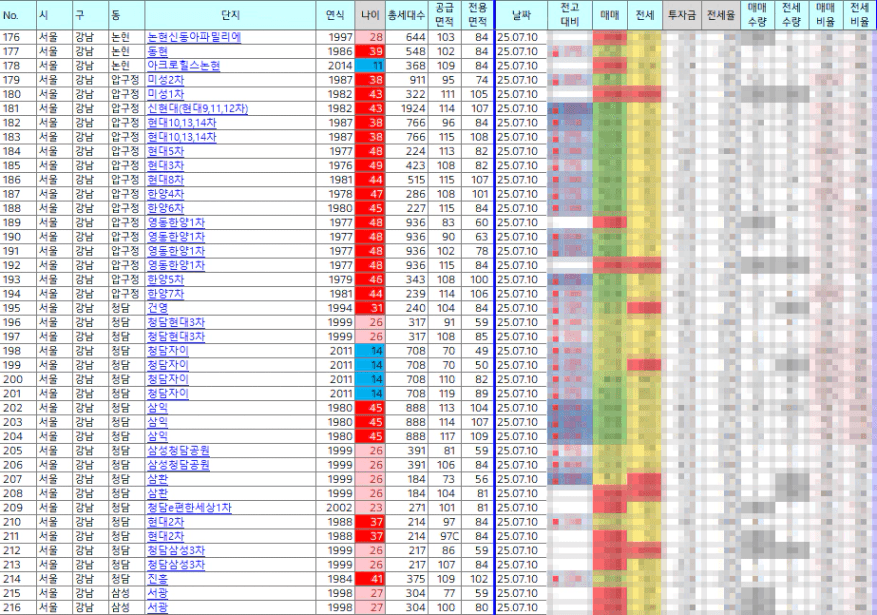The image size is (877, 615).
Task: Open the 현대8차 link
Action: point(166,180)
